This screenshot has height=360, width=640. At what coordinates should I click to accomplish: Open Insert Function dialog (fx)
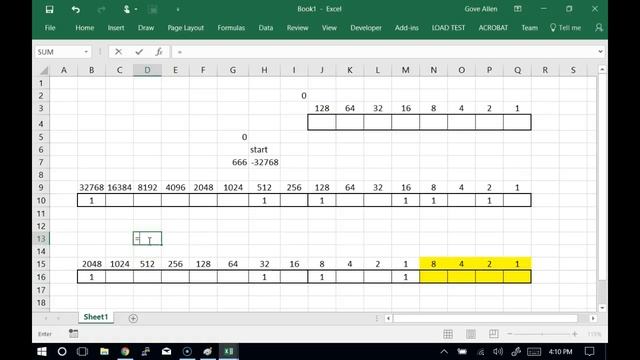(x=159, y=52)
